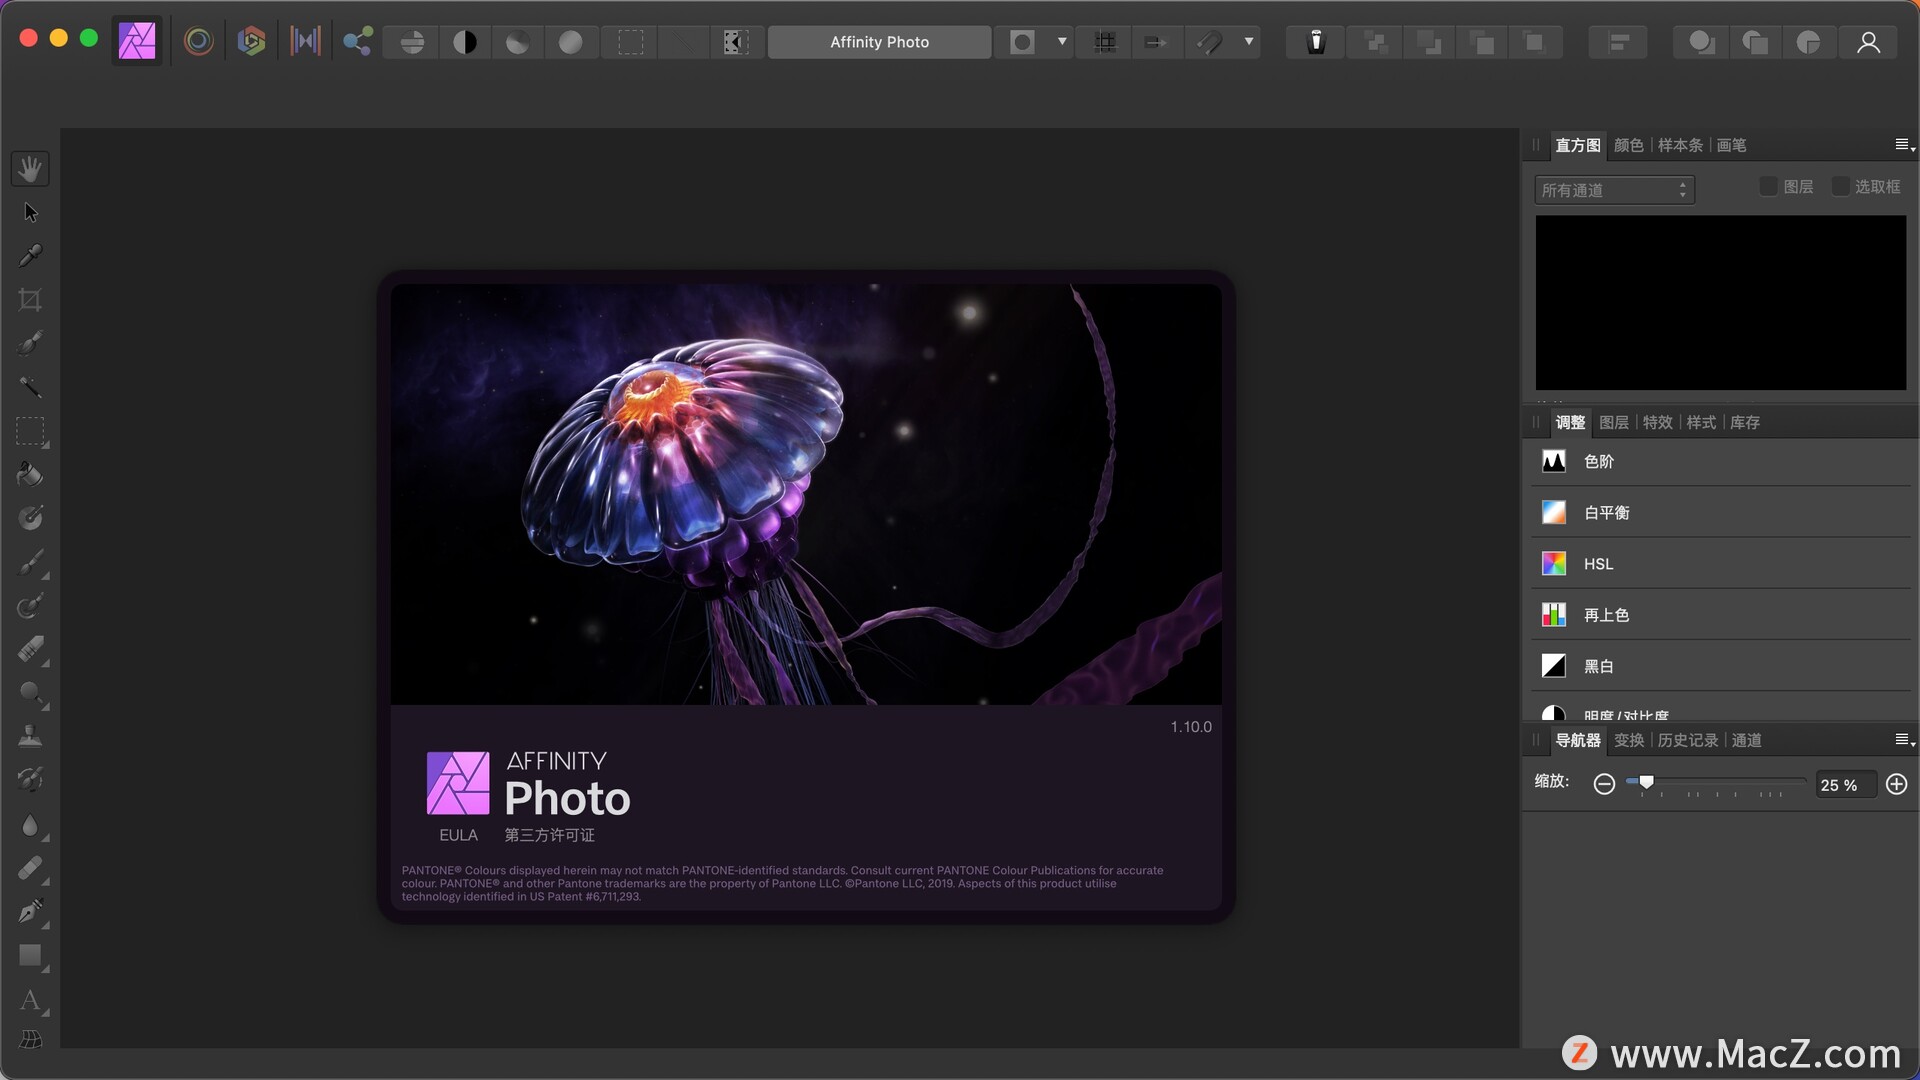Screen dimensions: 1920x1080
Task: Switch to the 特效 tab
Action: (1657, 423)
